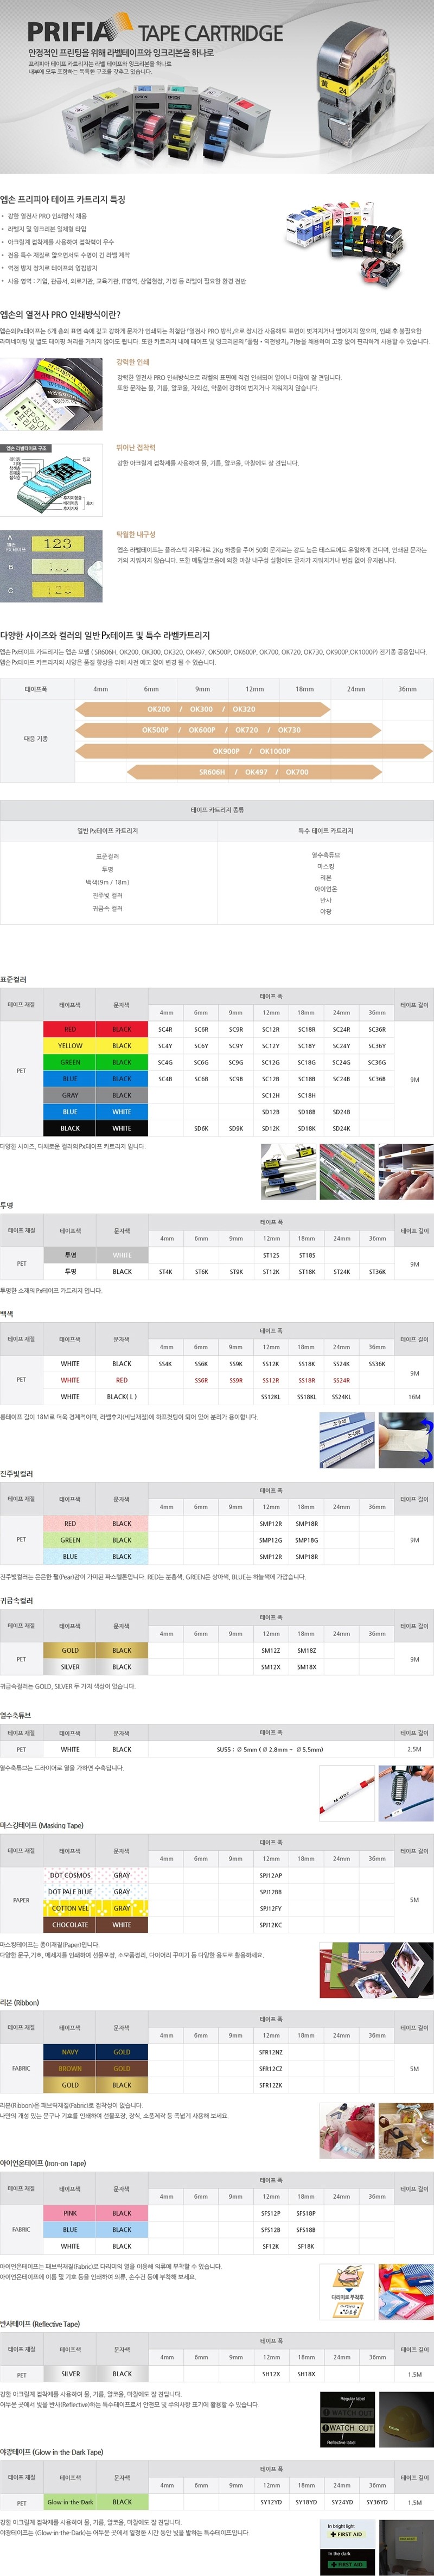434x2576 pixels.
Task: Select model ST12S in the transparent tape table
Action: pyautogui.click(x=271, y=1255)
